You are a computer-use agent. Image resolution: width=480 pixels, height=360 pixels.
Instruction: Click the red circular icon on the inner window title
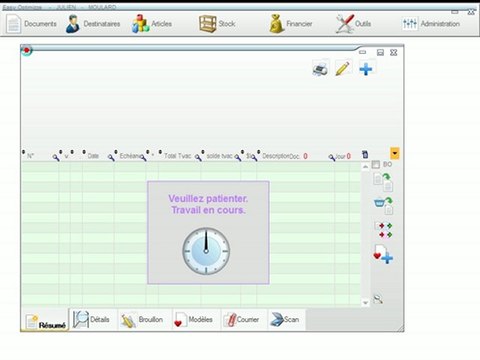26,50
